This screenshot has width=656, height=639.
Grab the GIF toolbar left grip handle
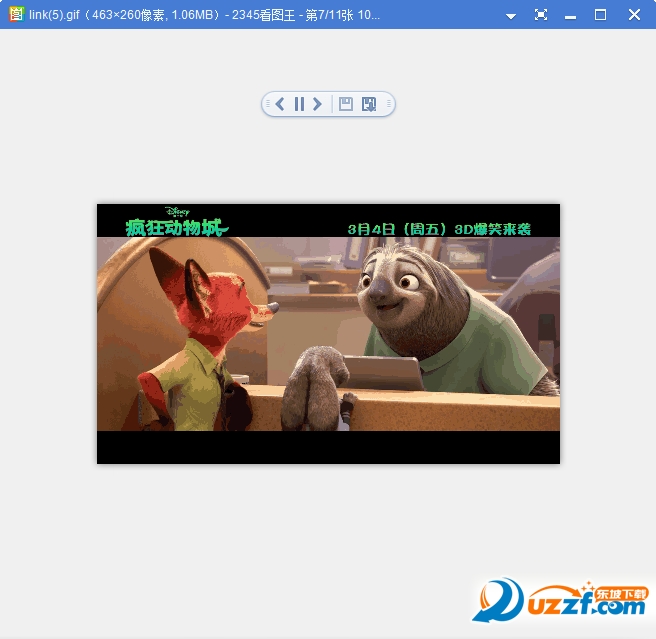pos(268,103)
